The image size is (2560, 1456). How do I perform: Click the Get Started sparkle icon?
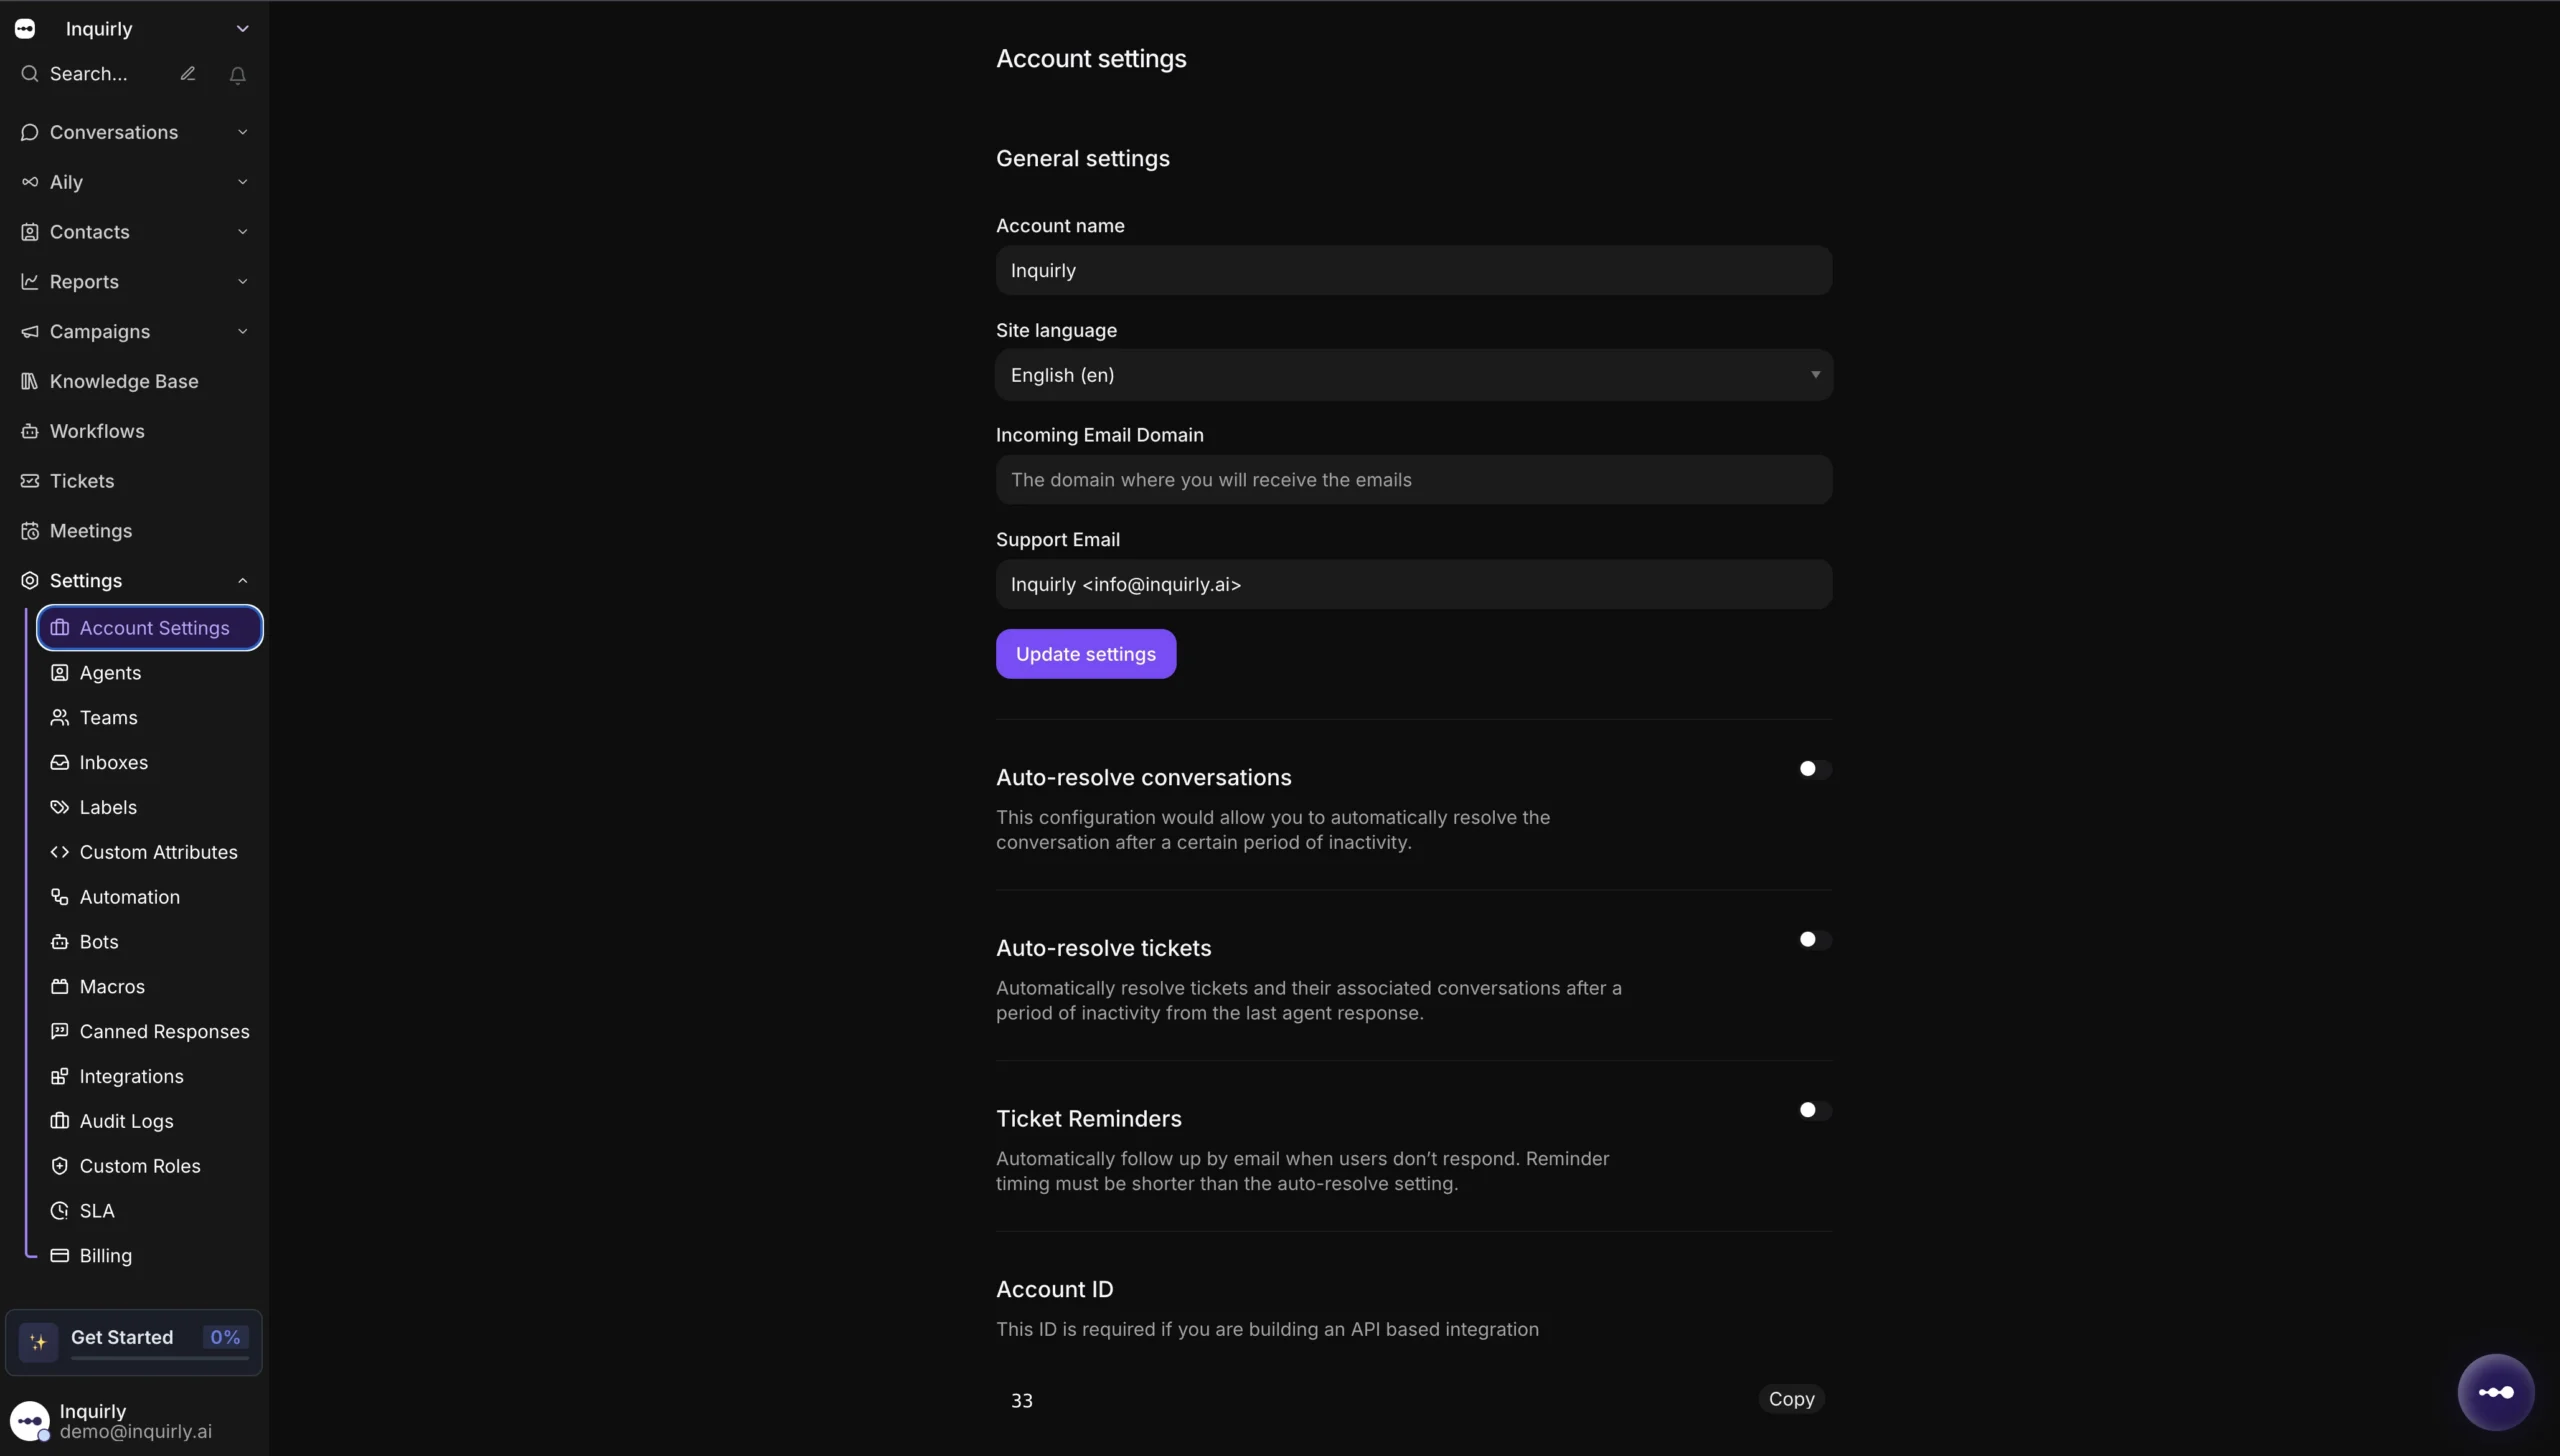click(x=38, y=1342)
